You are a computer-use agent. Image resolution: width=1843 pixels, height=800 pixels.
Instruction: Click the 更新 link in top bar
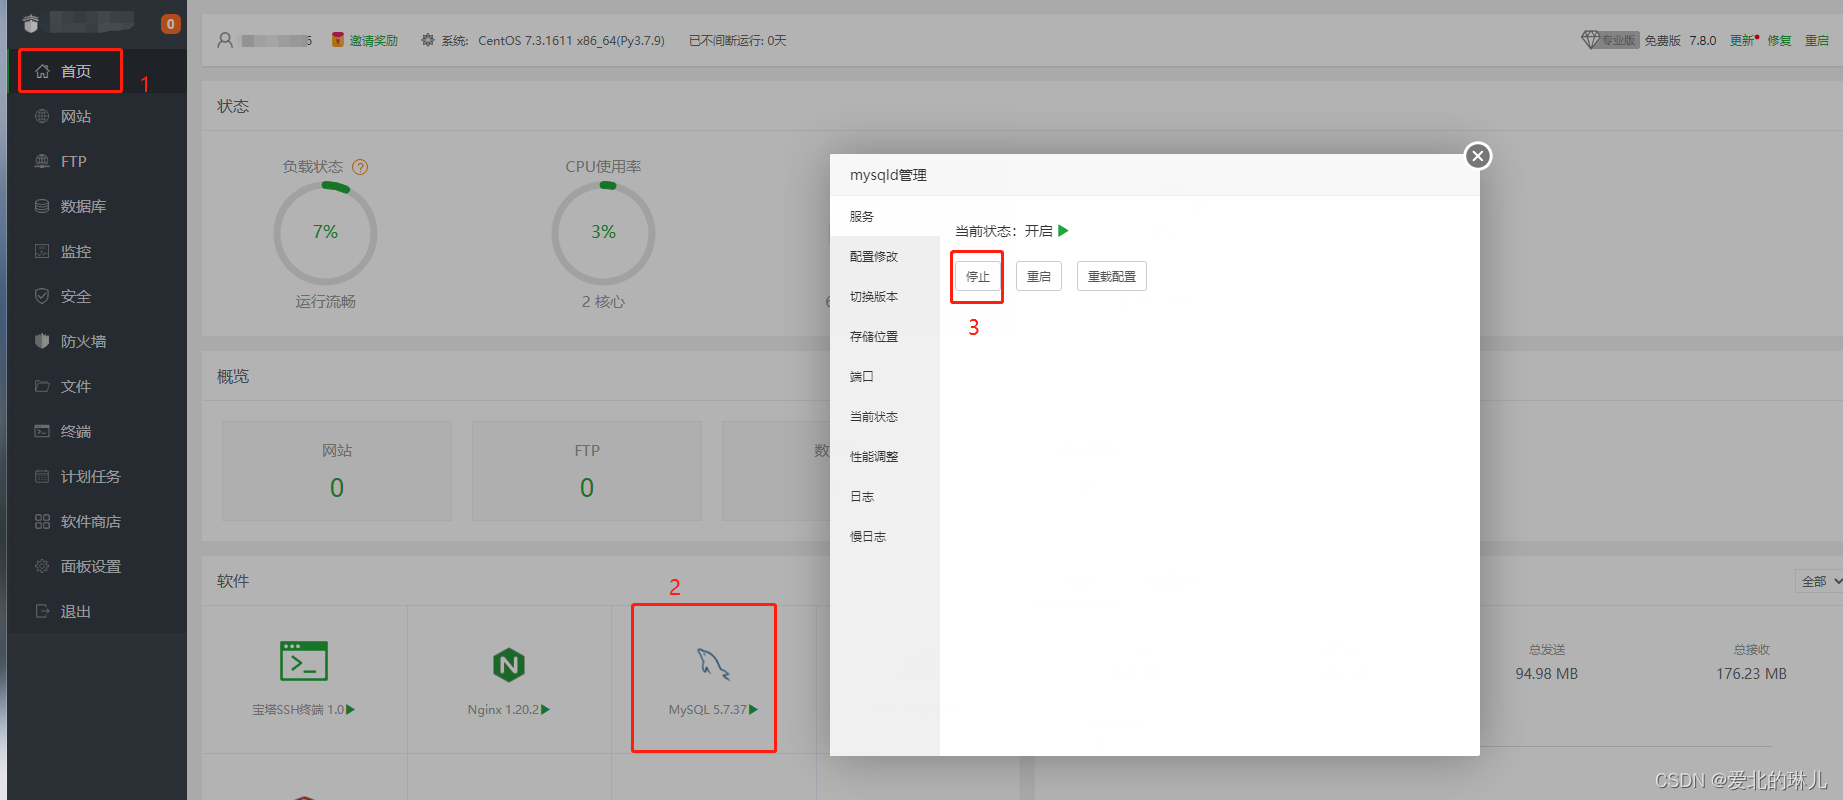point(1742,41)
